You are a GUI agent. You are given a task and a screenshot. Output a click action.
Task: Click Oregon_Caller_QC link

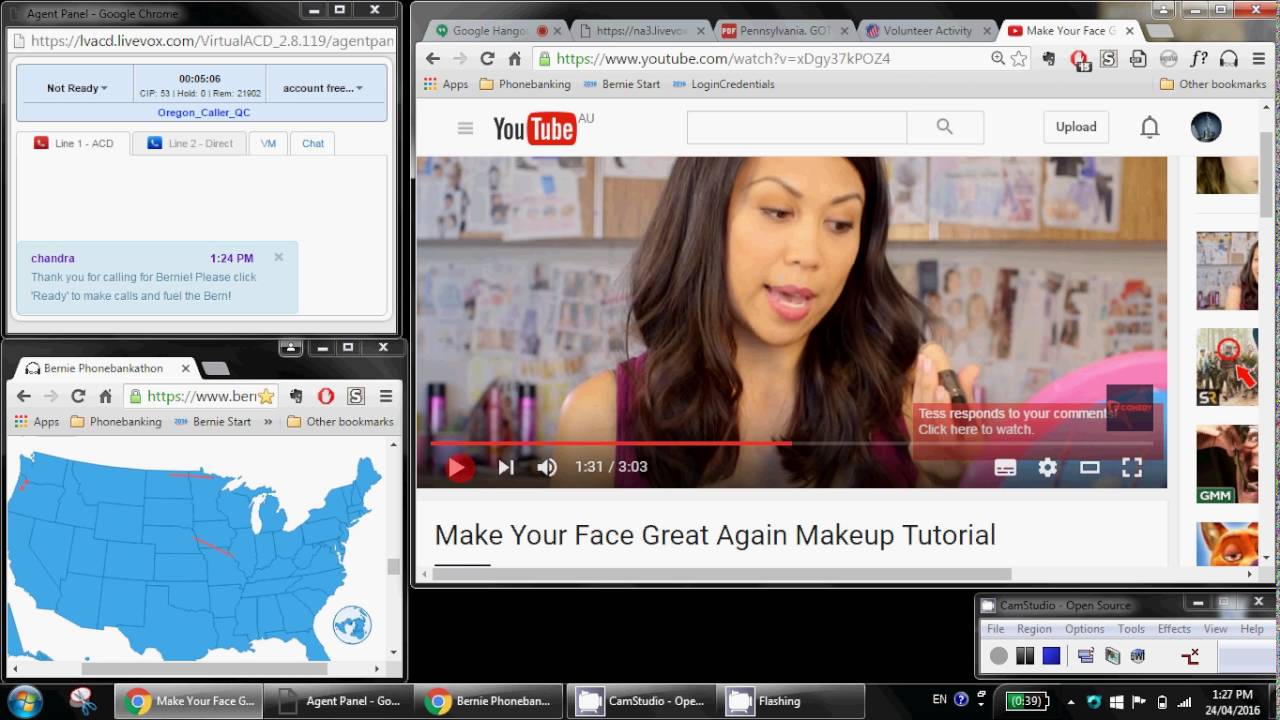tap(204, 113)
